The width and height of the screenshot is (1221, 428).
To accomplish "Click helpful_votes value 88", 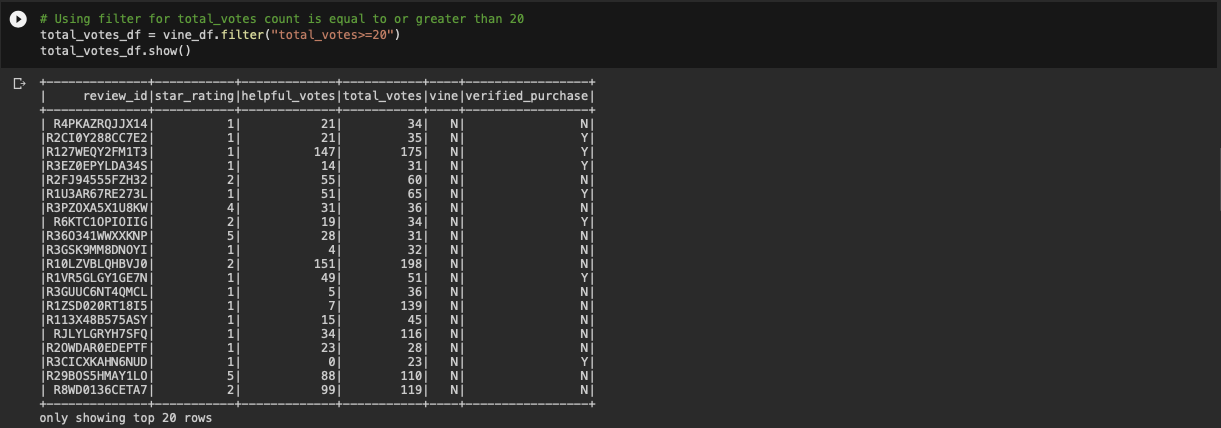I will coord(329,376).
